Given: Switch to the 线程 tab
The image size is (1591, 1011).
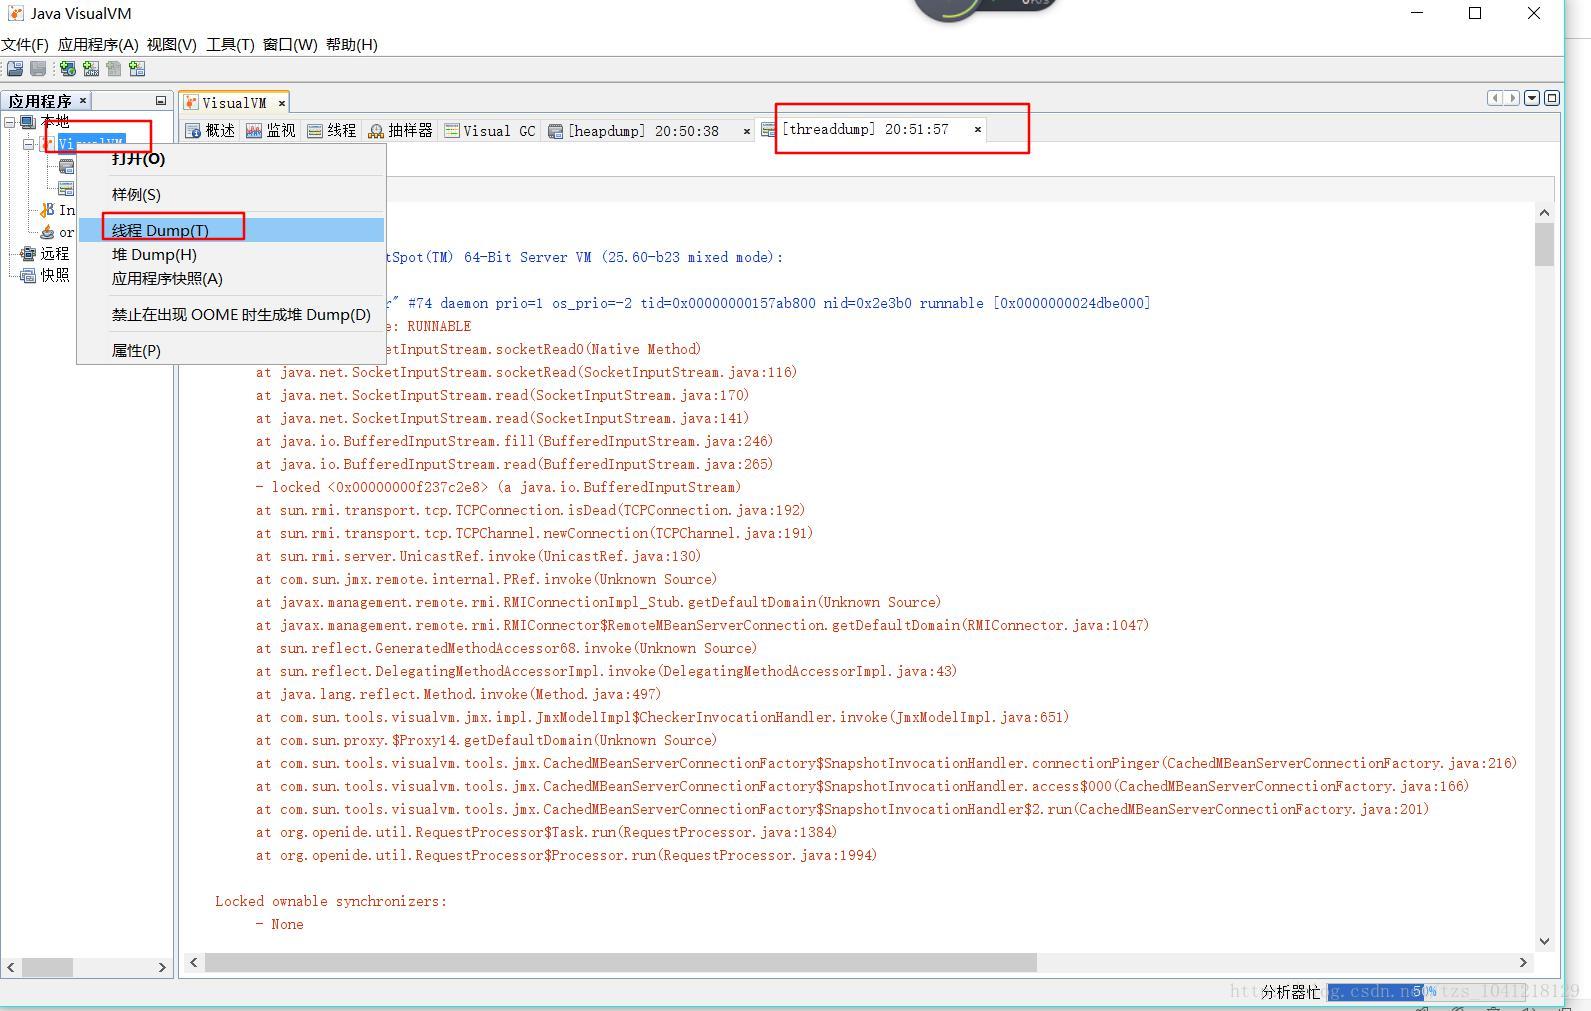Looking at the screenshot, I should [x=332, y=131].
